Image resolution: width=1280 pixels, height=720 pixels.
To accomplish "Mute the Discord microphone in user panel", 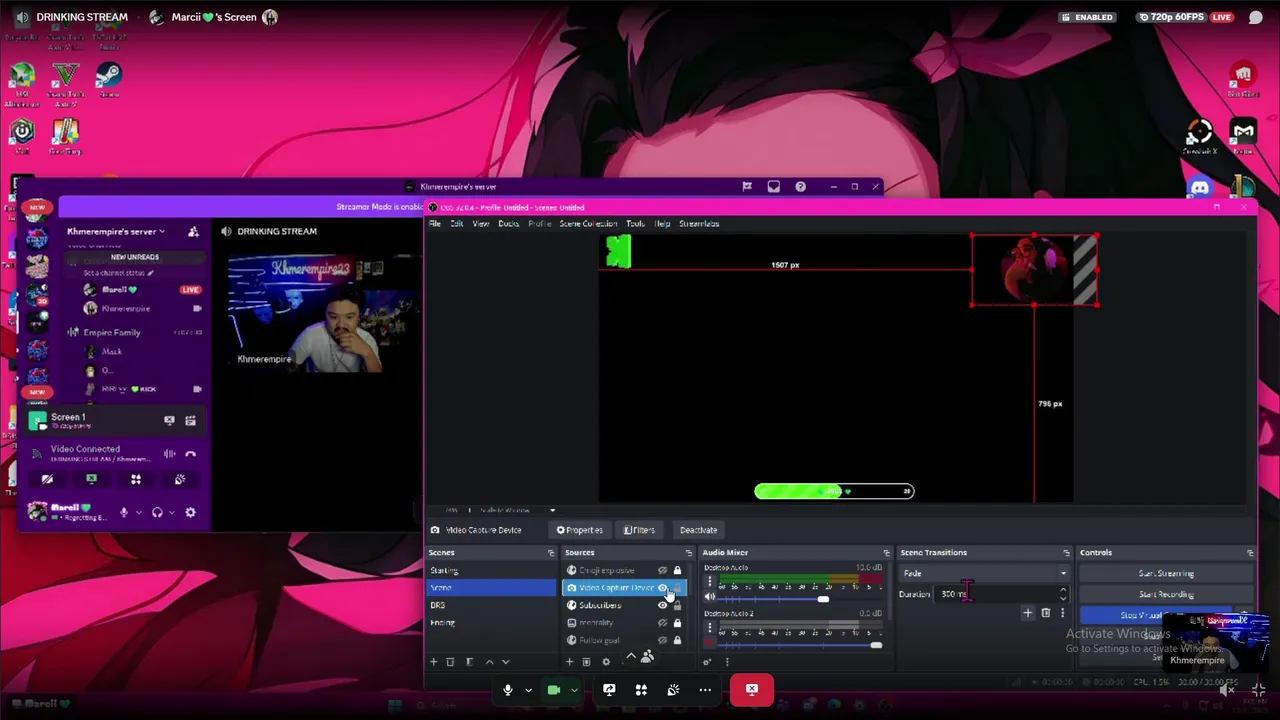I will coord(124,513).
